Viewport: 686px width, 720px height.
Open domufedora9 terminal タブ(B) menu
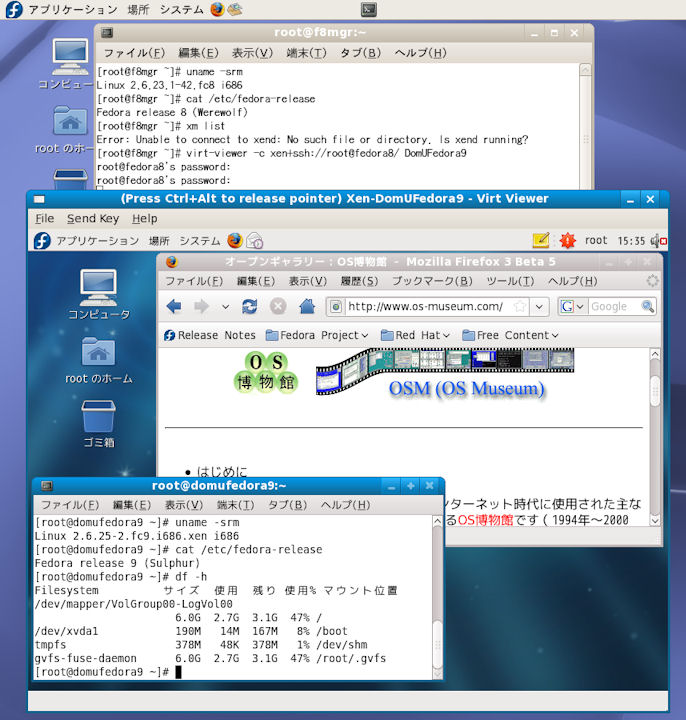click(x=287, y=505)
